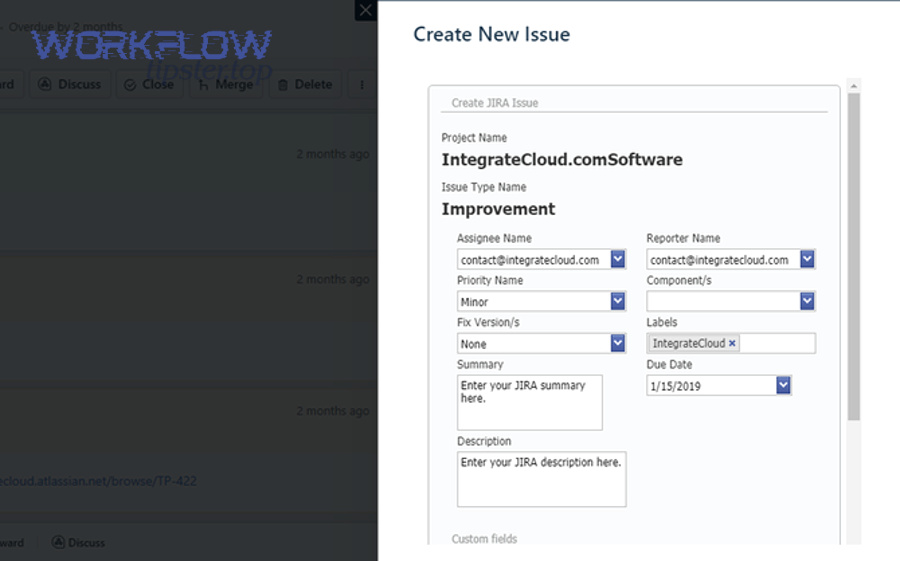Click the Overdue by 2 months text
Viewport: 900px width, 561px height.
(x=65, y=27)
